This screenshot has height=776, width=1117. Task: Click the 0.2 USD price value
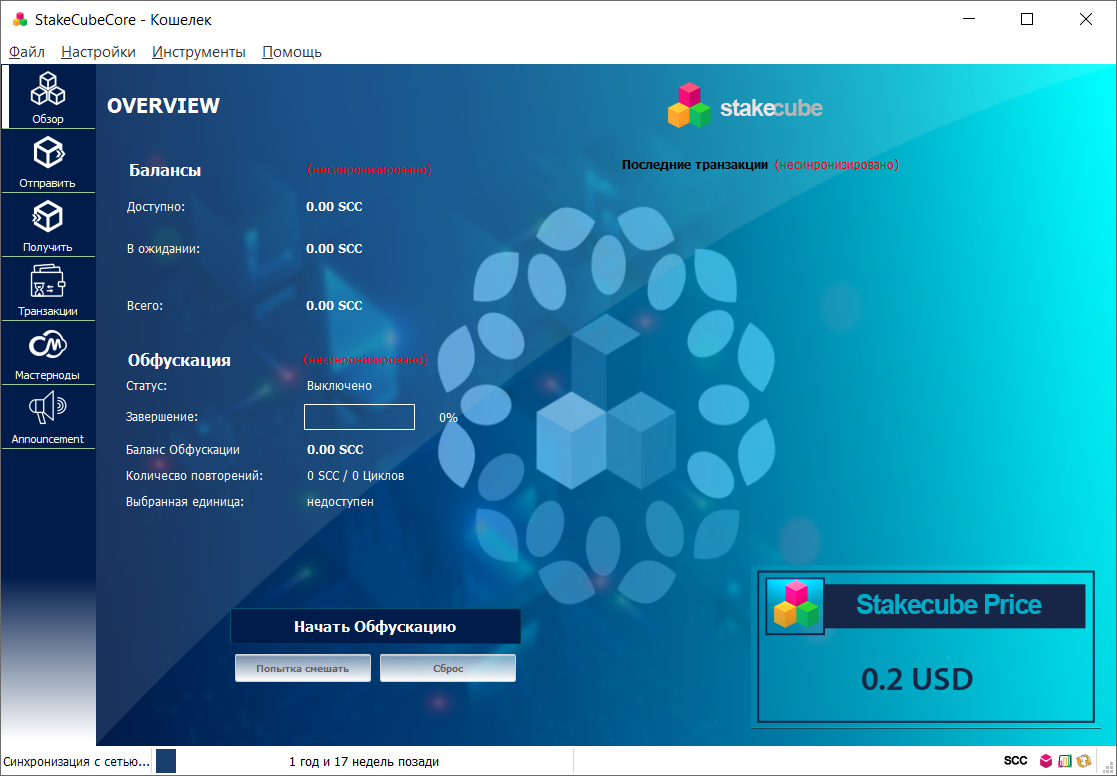(918, 679)
